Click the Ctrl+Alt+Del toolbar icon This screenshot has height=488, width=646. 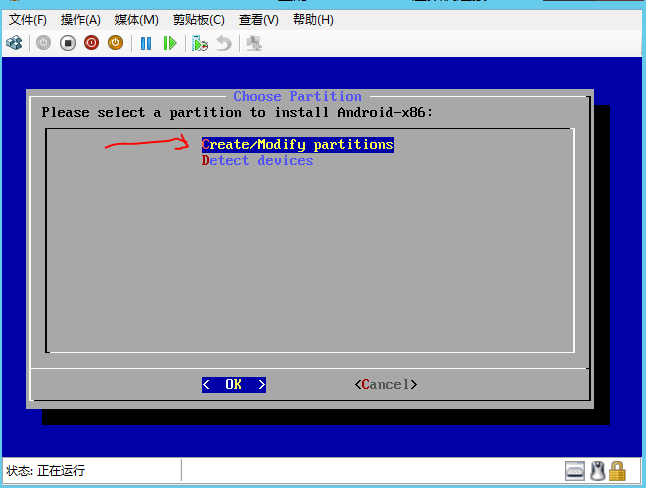[14, 43]
